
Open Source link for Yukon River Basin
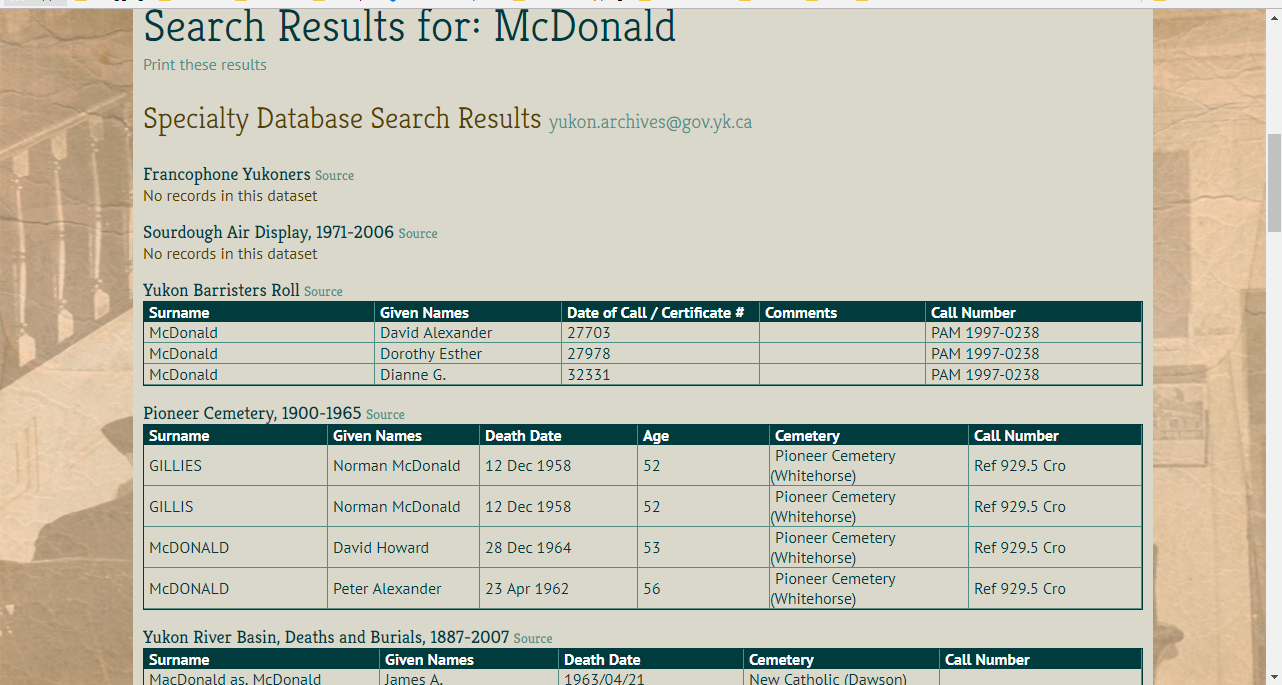click(532, 639)
